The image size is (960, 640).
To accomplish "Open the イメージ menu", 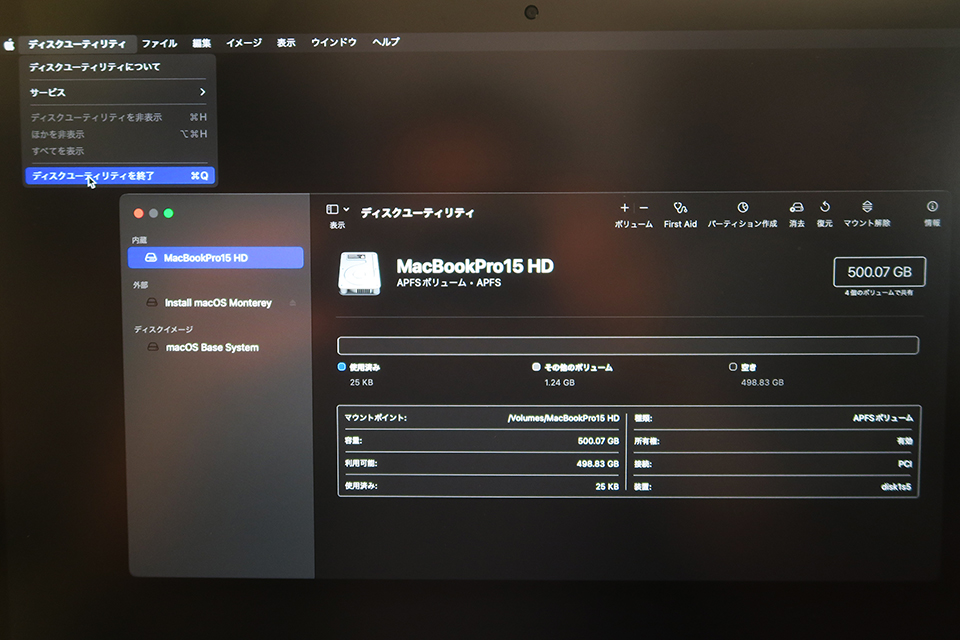I will (244, 43).
